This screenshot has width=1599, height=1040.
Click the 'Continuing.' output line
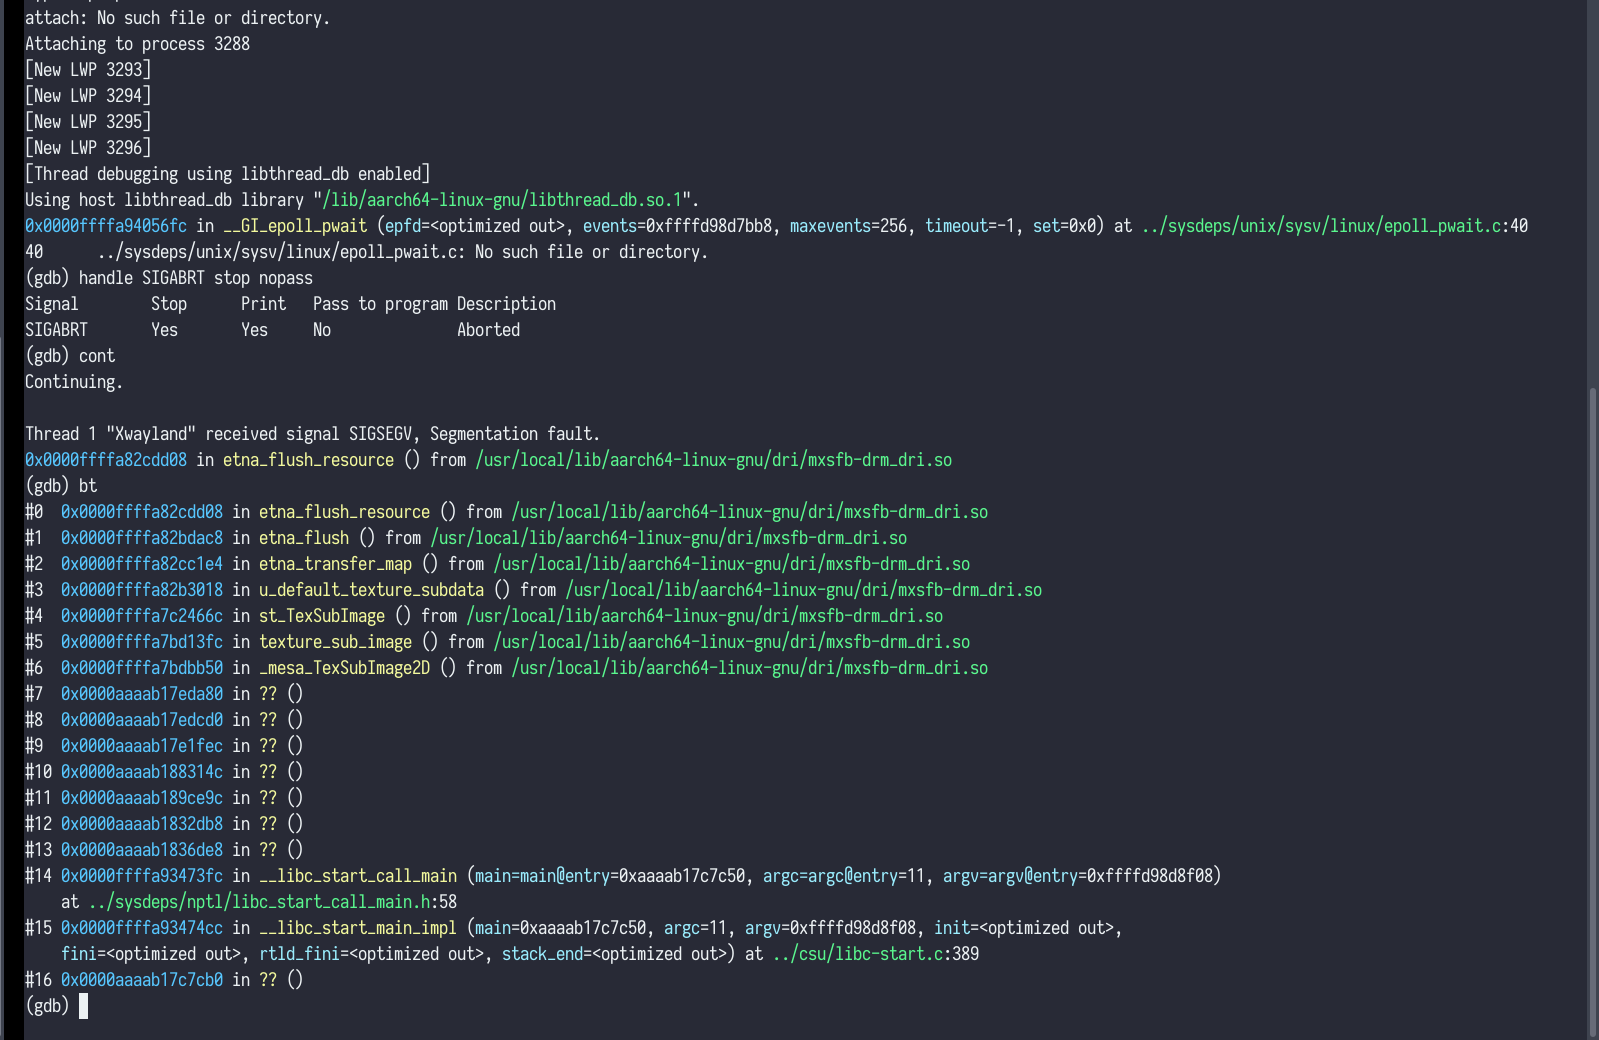[x=74, y=382]
